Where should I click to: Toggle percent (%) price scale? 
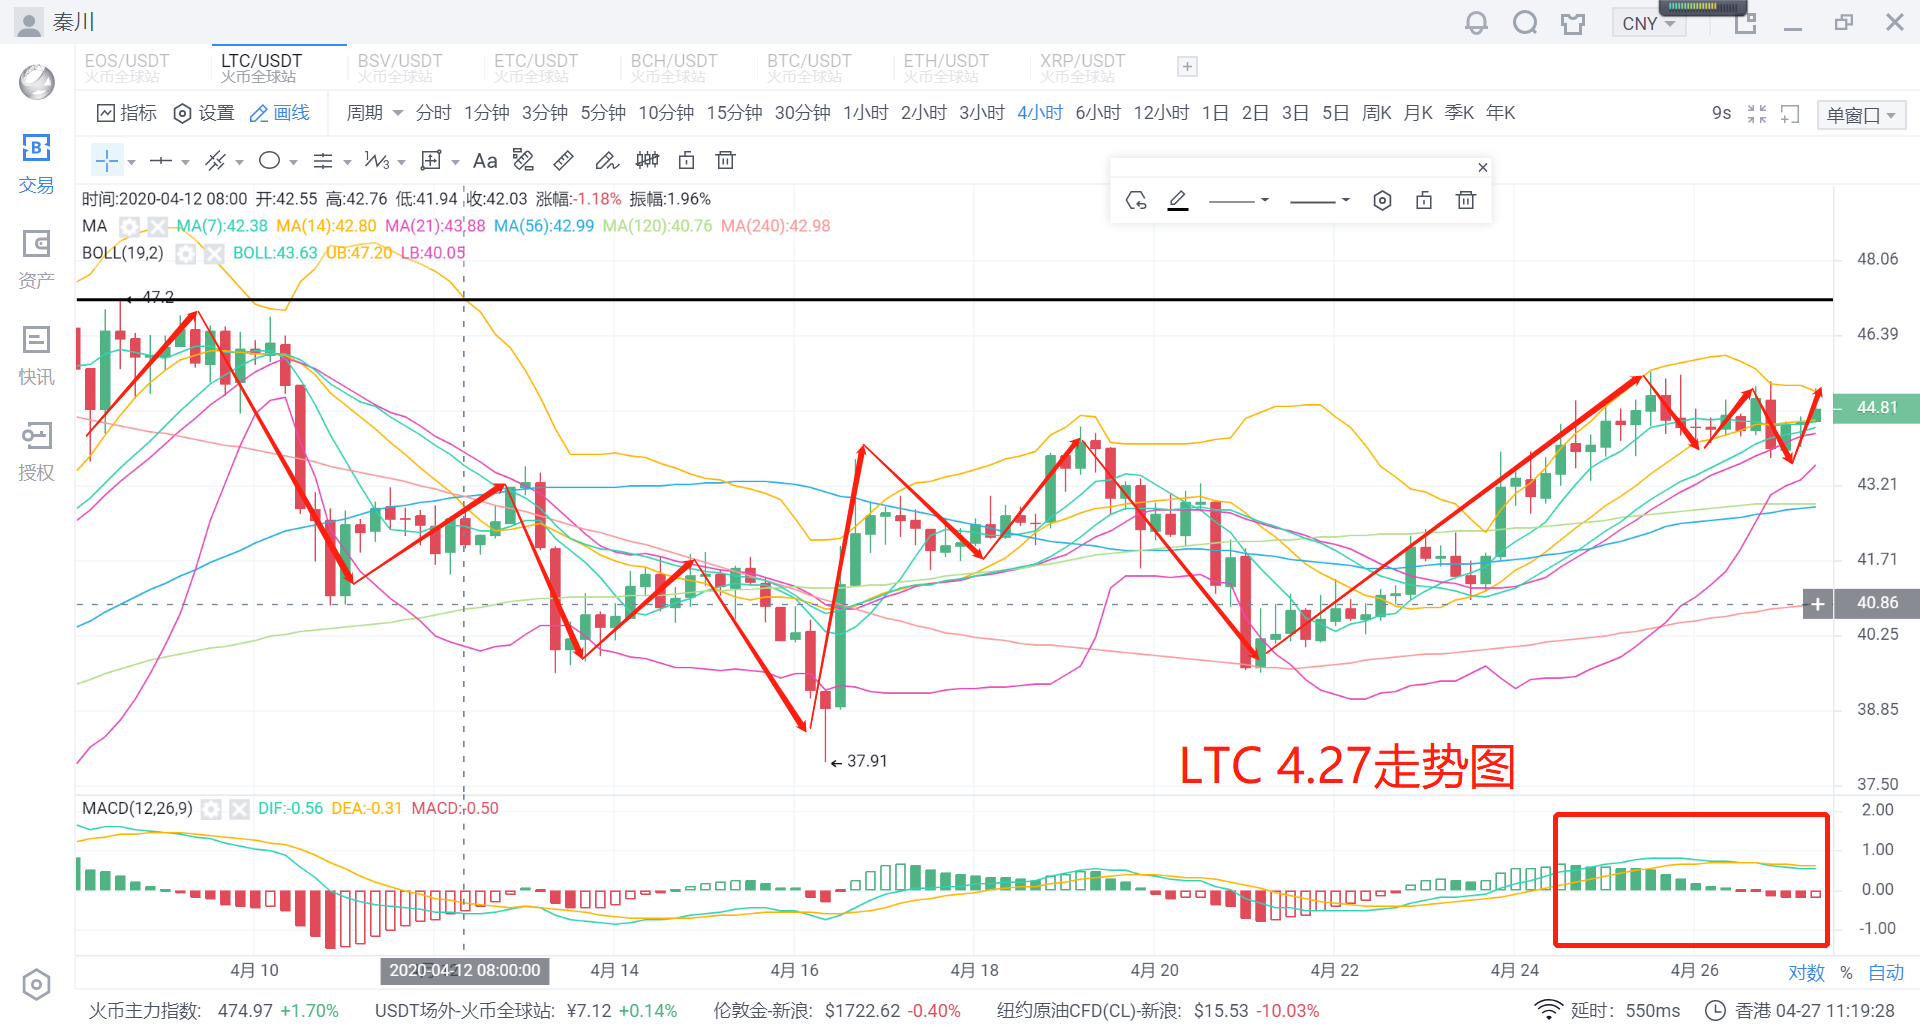click(1846, 973)
